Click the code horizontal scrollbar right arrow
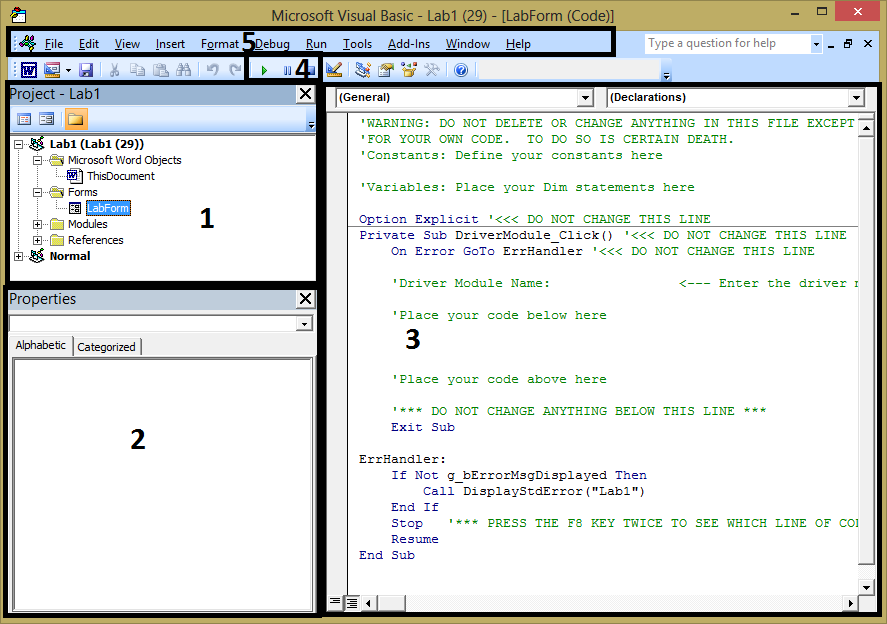The height and width of the screenshot is (624, 887). tap(850, 603)
